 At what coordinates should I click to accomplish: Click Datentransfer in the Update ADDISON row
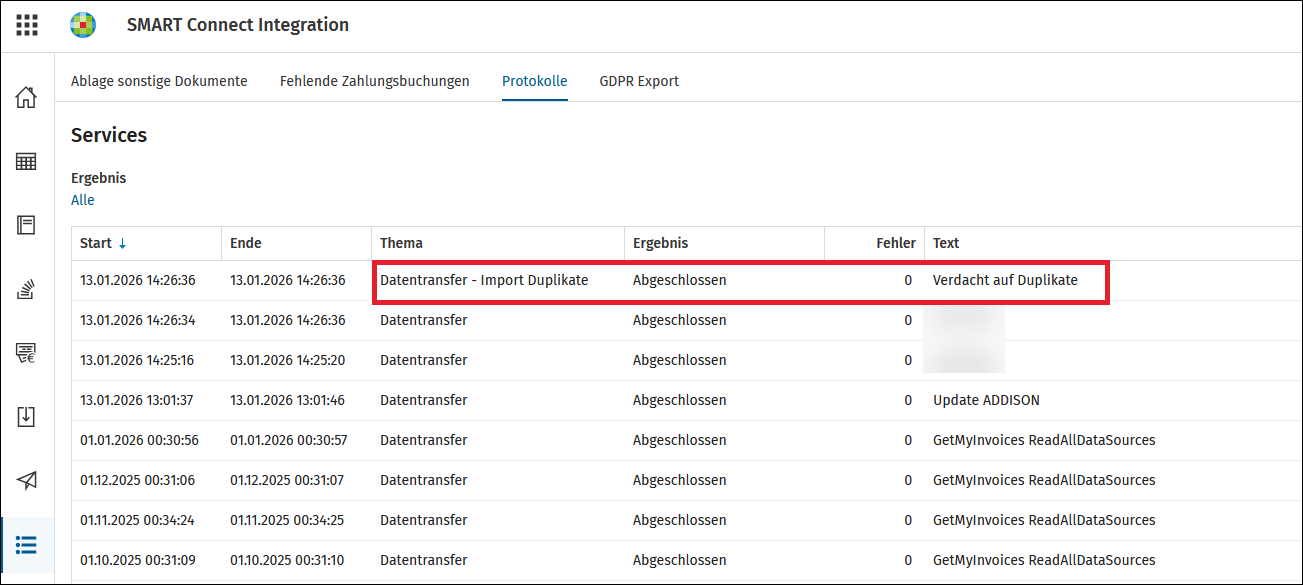coord(424,401)
